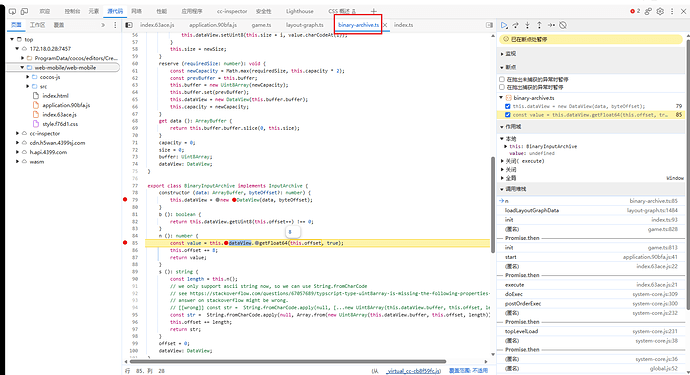Switch to the 控制台 Console tab
Screen dimensions: 690x375
click(72, 11)
